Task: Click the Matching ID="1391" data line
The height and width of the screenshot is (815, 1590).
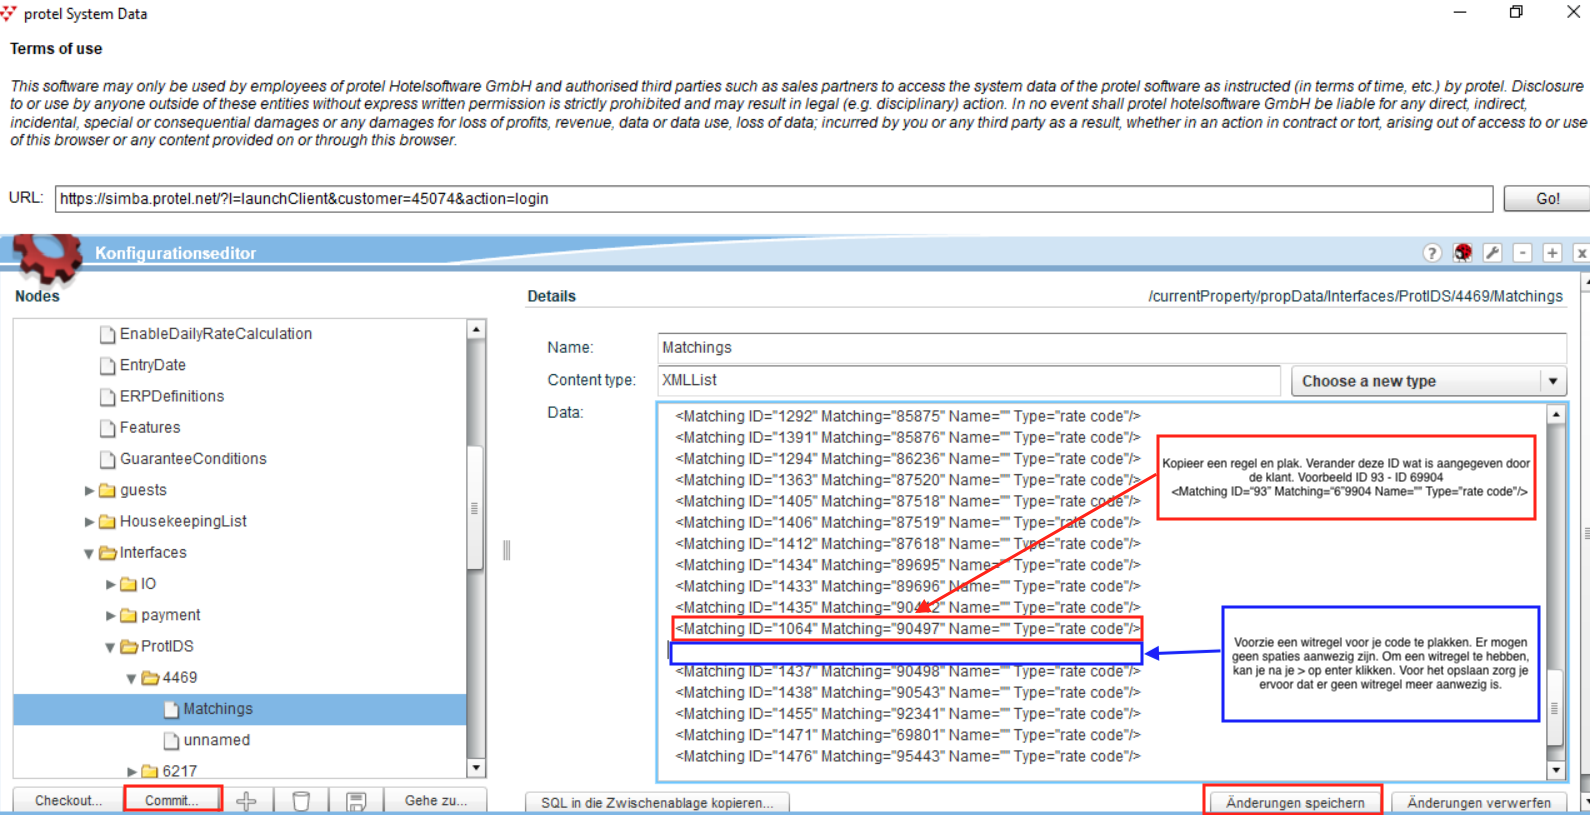Action: (x=908, y=437)
